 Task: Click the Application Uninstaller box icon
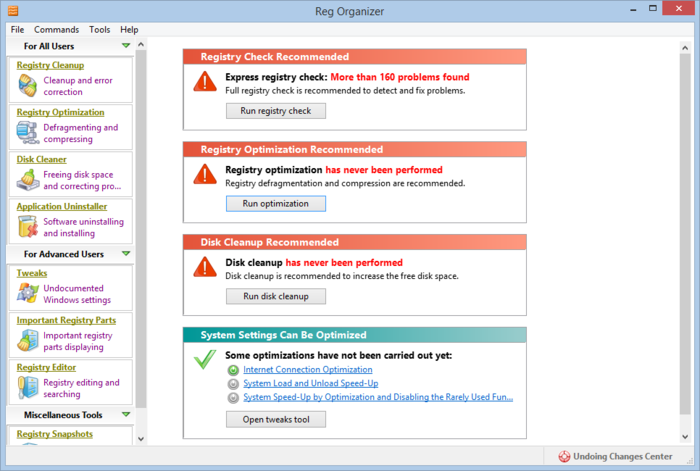coord(27,227)
